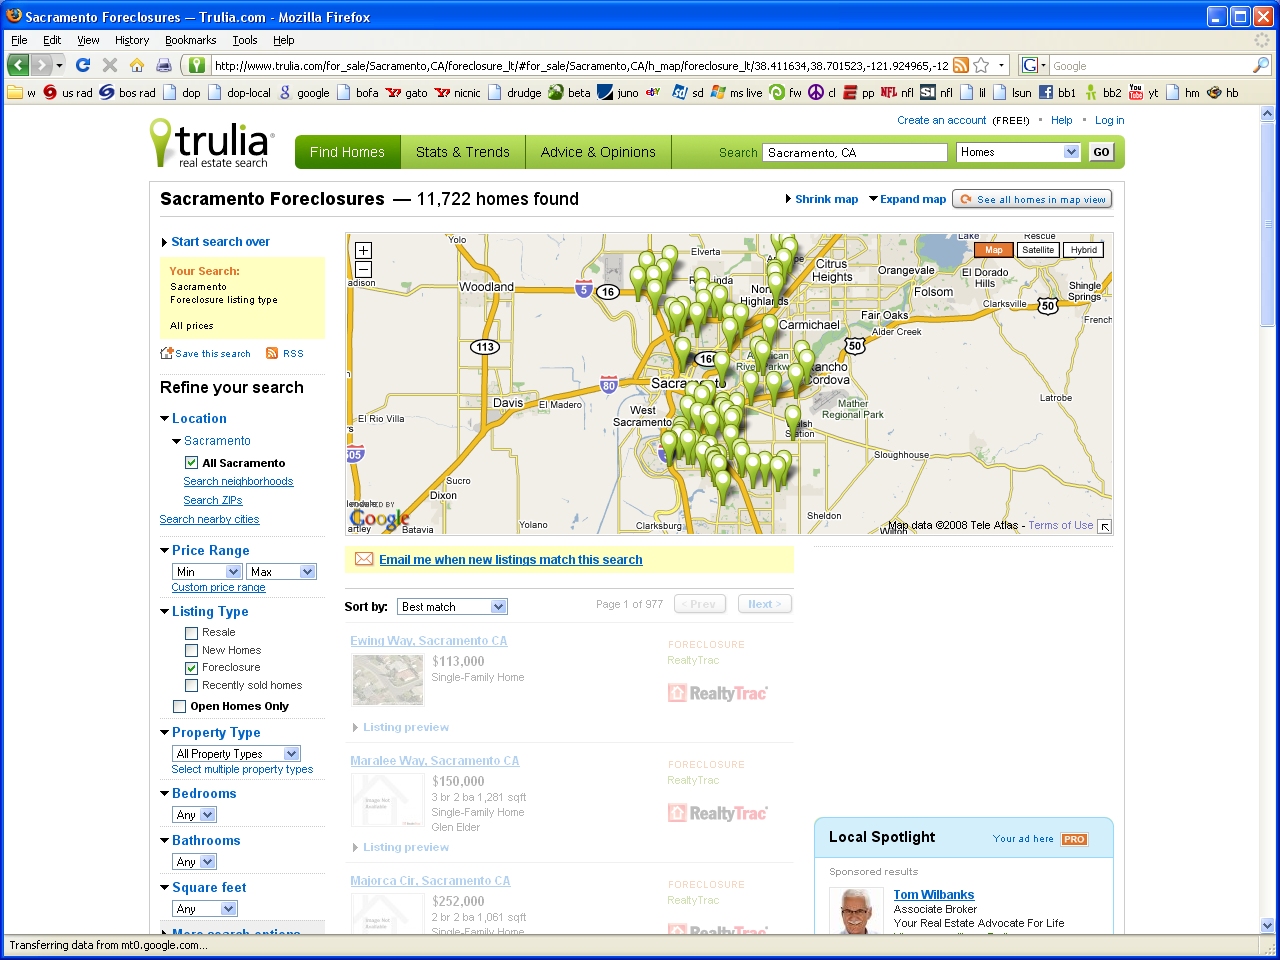1280x960 pixels.
Task: Toggle the map overview corner arrow
Action: [1104, 526]
